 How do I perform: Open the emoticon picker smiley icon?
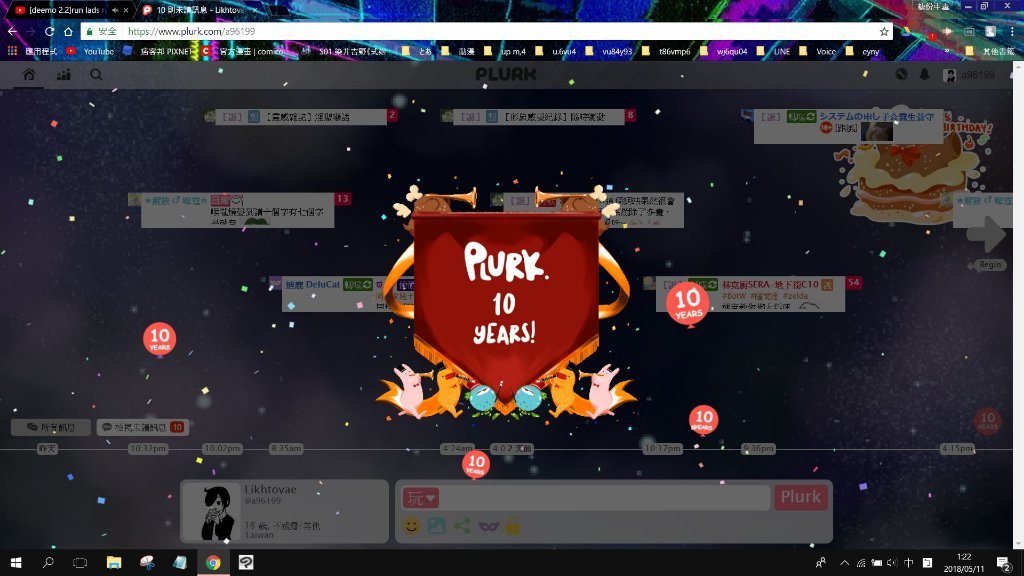click(x=411, y=526)
